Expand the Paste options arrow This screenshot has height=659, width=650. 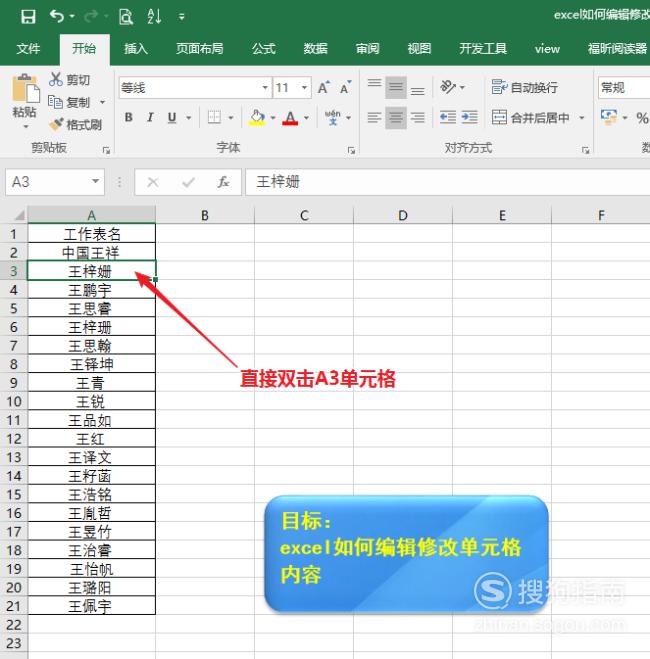pos(26,126)
